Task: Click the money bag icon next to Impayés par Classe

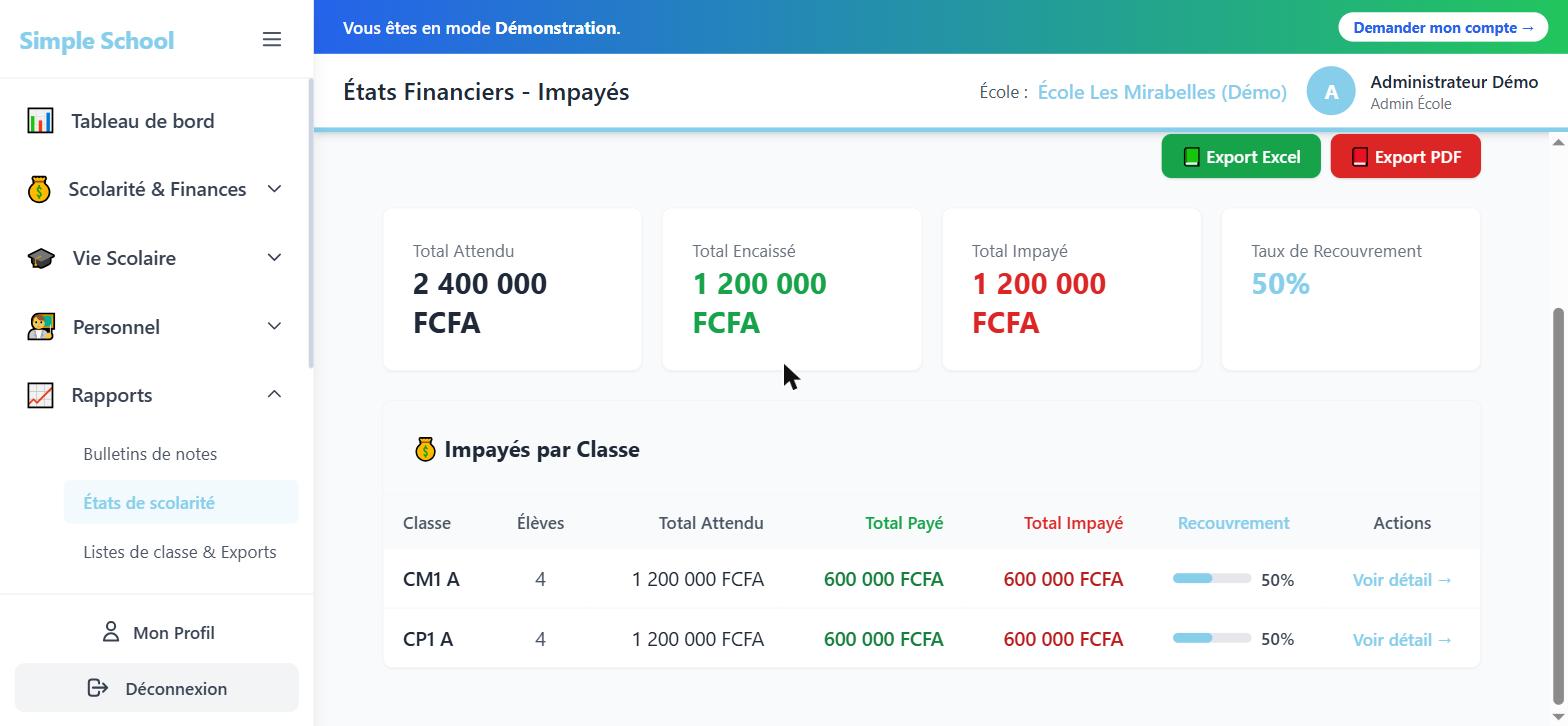Action: 425,450
